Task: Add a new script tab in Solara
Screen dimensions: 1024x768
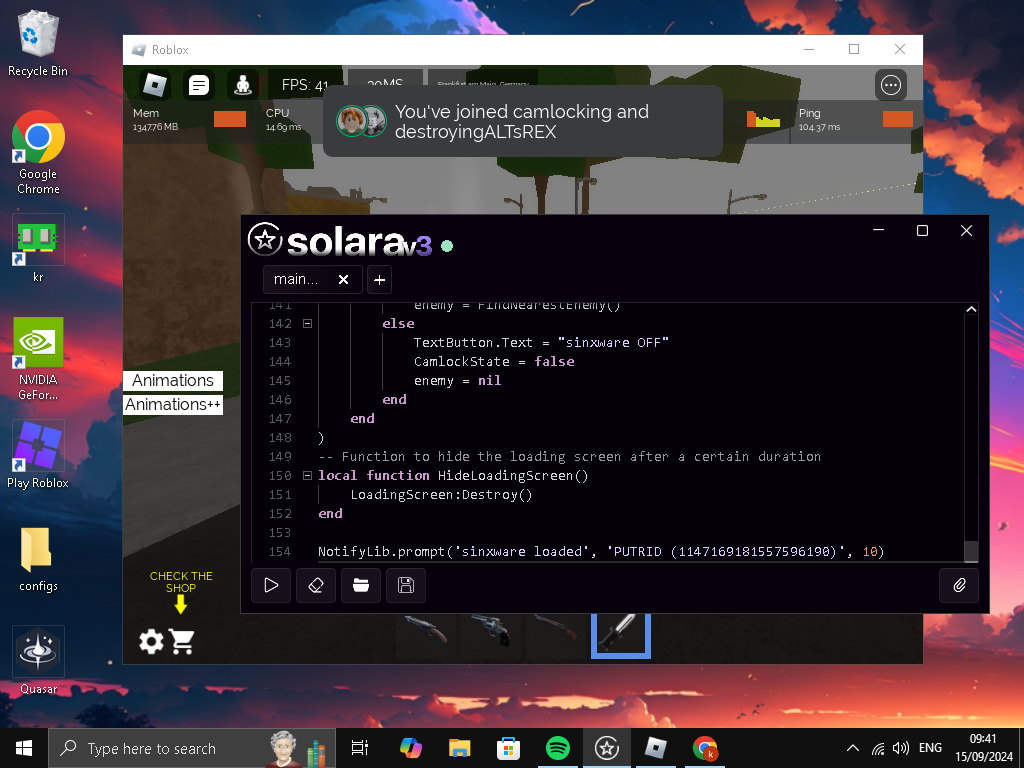Action: 379,280
